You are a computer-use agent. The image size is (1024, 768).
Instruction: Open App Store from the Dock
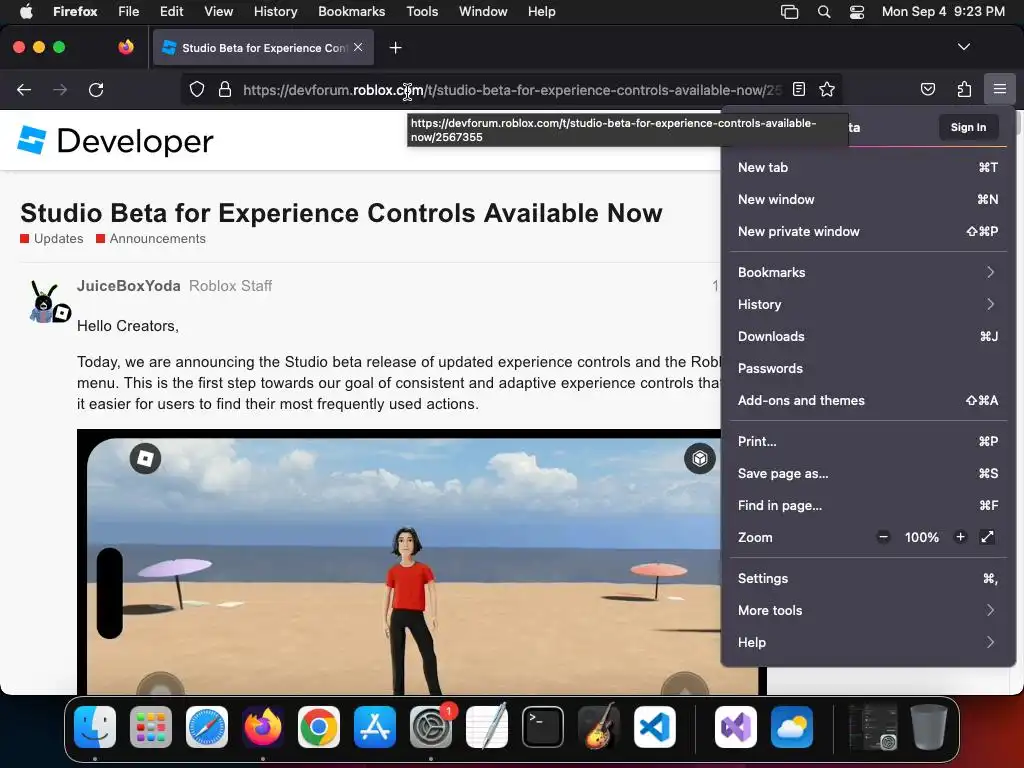[x=375, y=727]
